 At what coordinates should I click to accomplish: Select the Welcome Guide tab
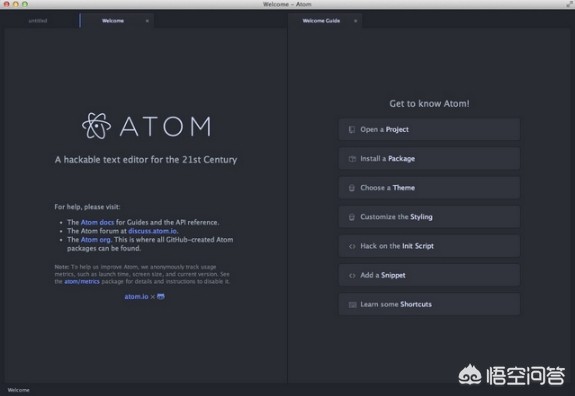tap(321, 21)
